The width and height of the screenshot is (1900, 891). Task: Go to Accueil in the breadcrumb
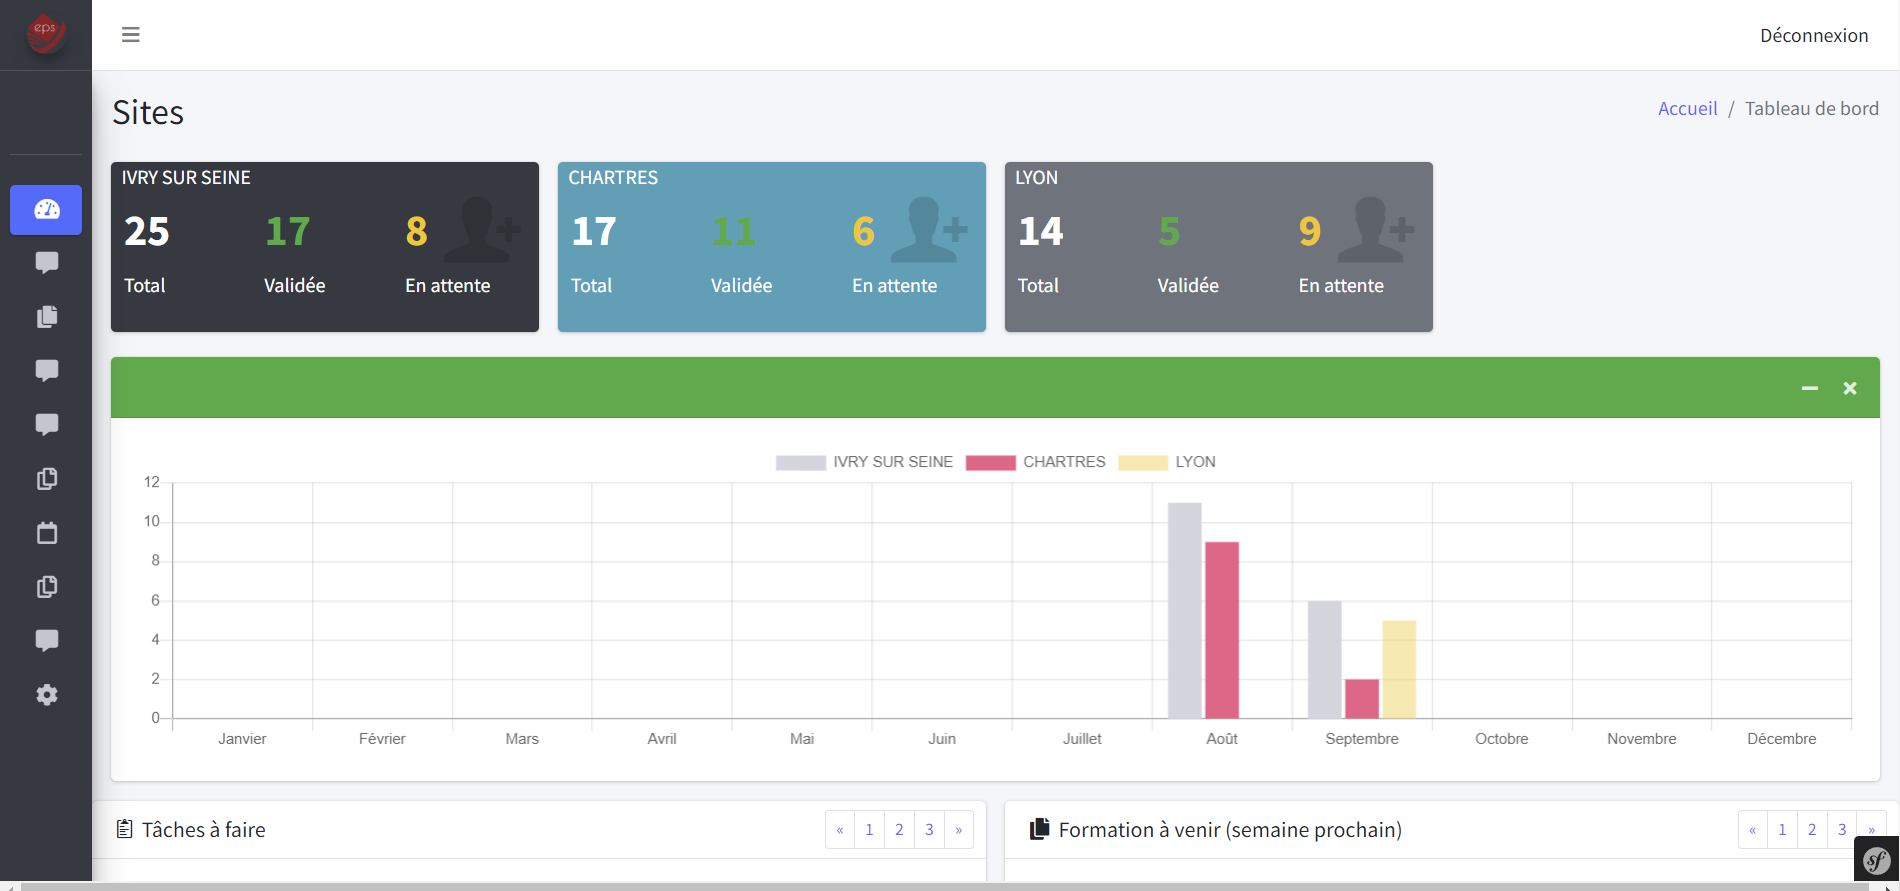[1687, 109]
